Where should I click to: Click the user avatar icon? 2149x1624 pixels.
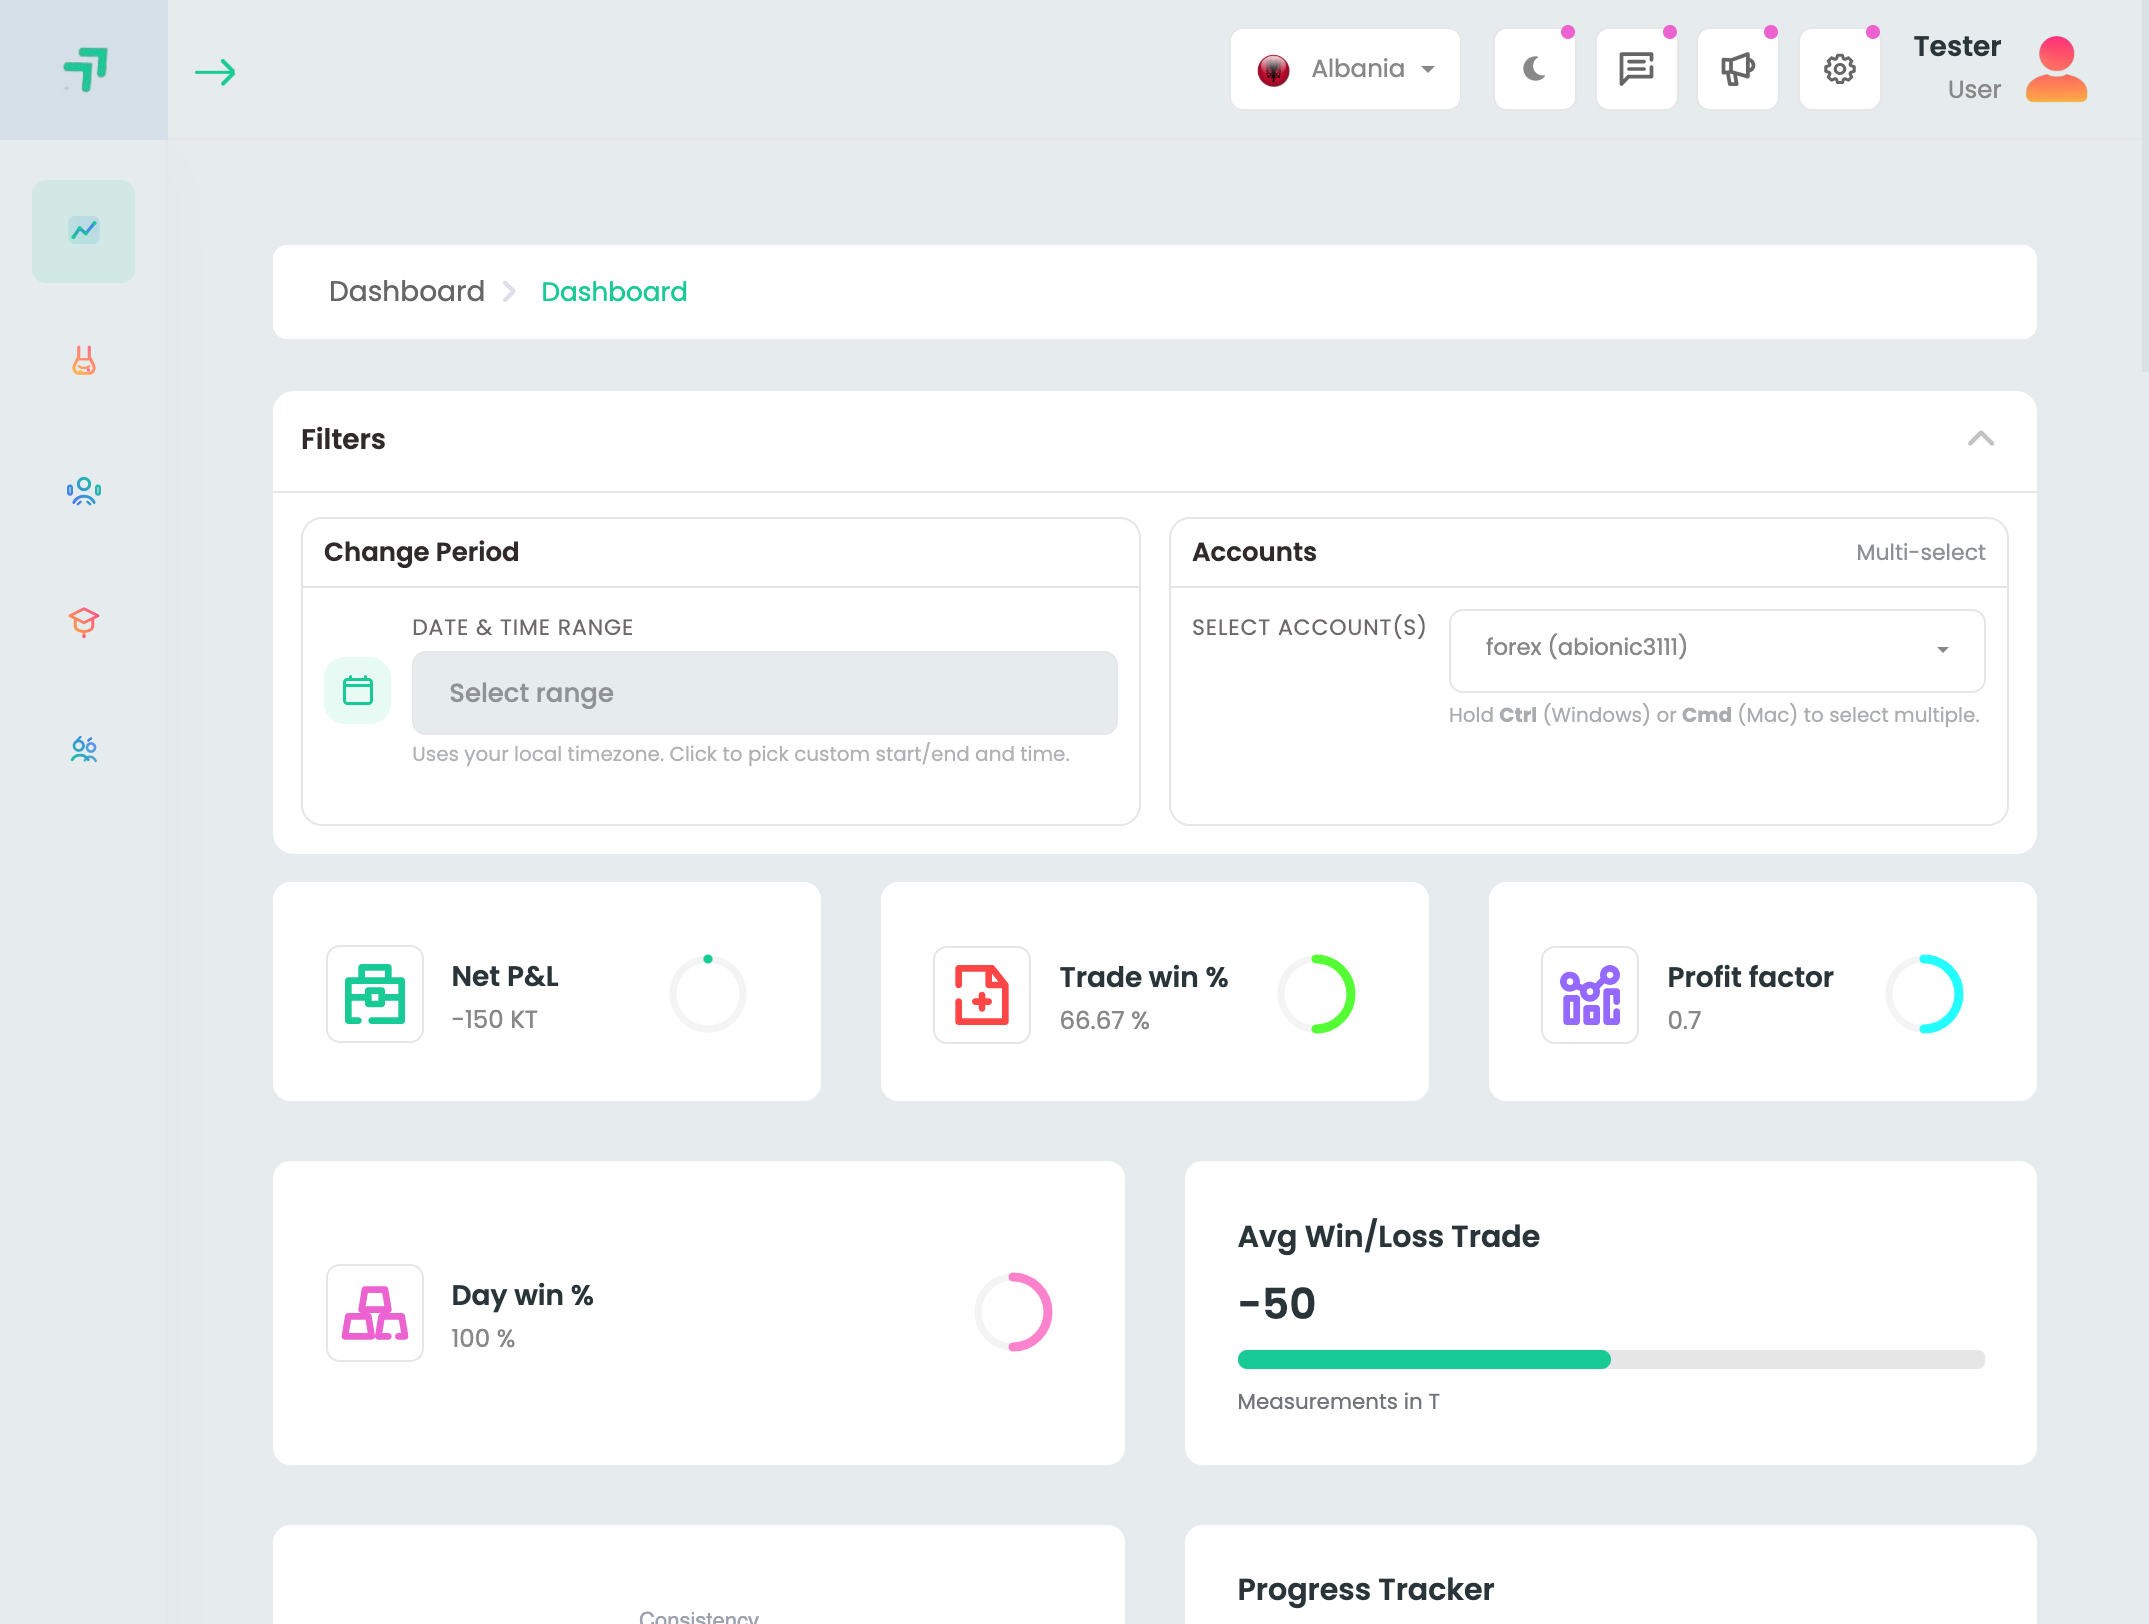[x=2056, y=69]
